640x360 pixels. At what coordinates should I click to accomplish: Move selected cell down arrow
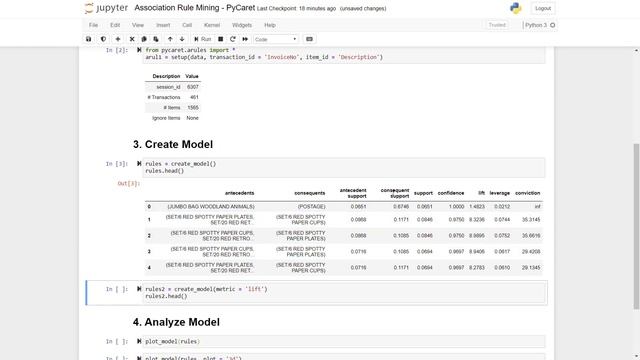pos(182,39)
